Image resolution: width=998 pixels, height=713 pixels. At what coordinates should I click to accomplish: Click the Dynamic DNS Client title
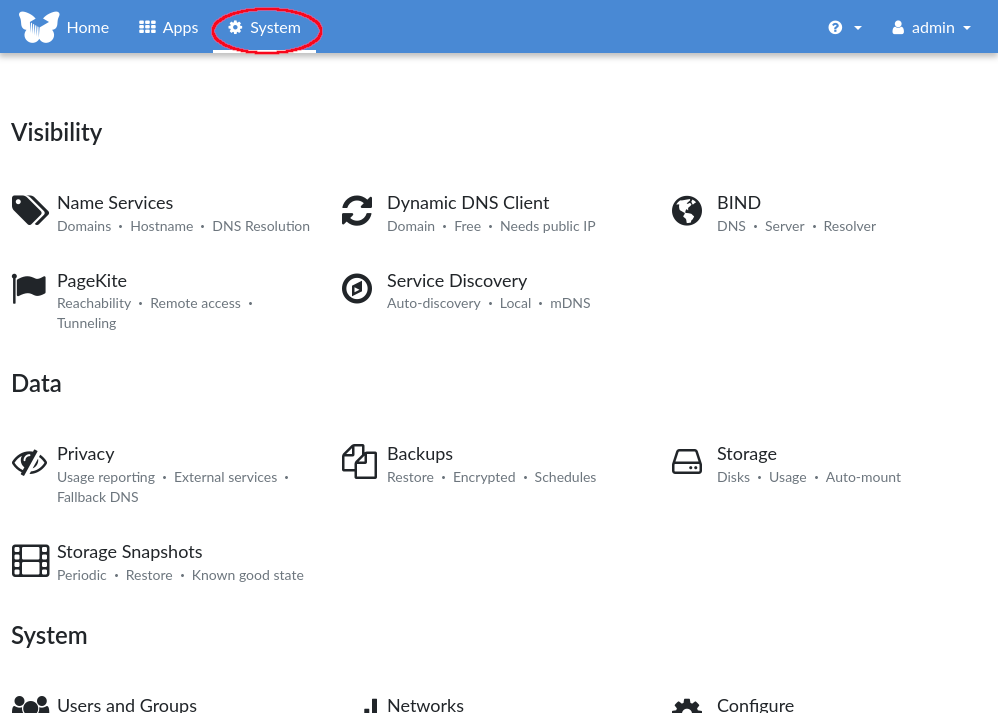468,203
